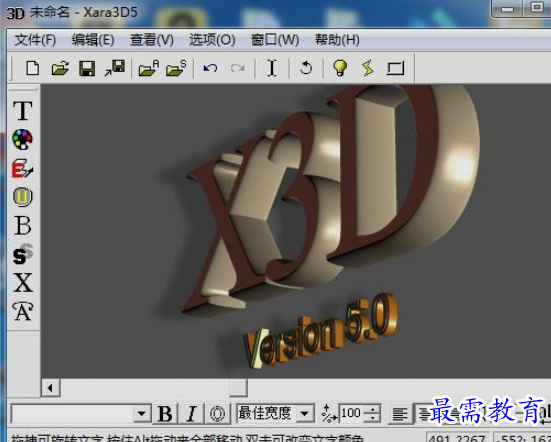The image size is (551, 442).
Task: Open the 窗口(W) menu
Action: pos(275,40)
